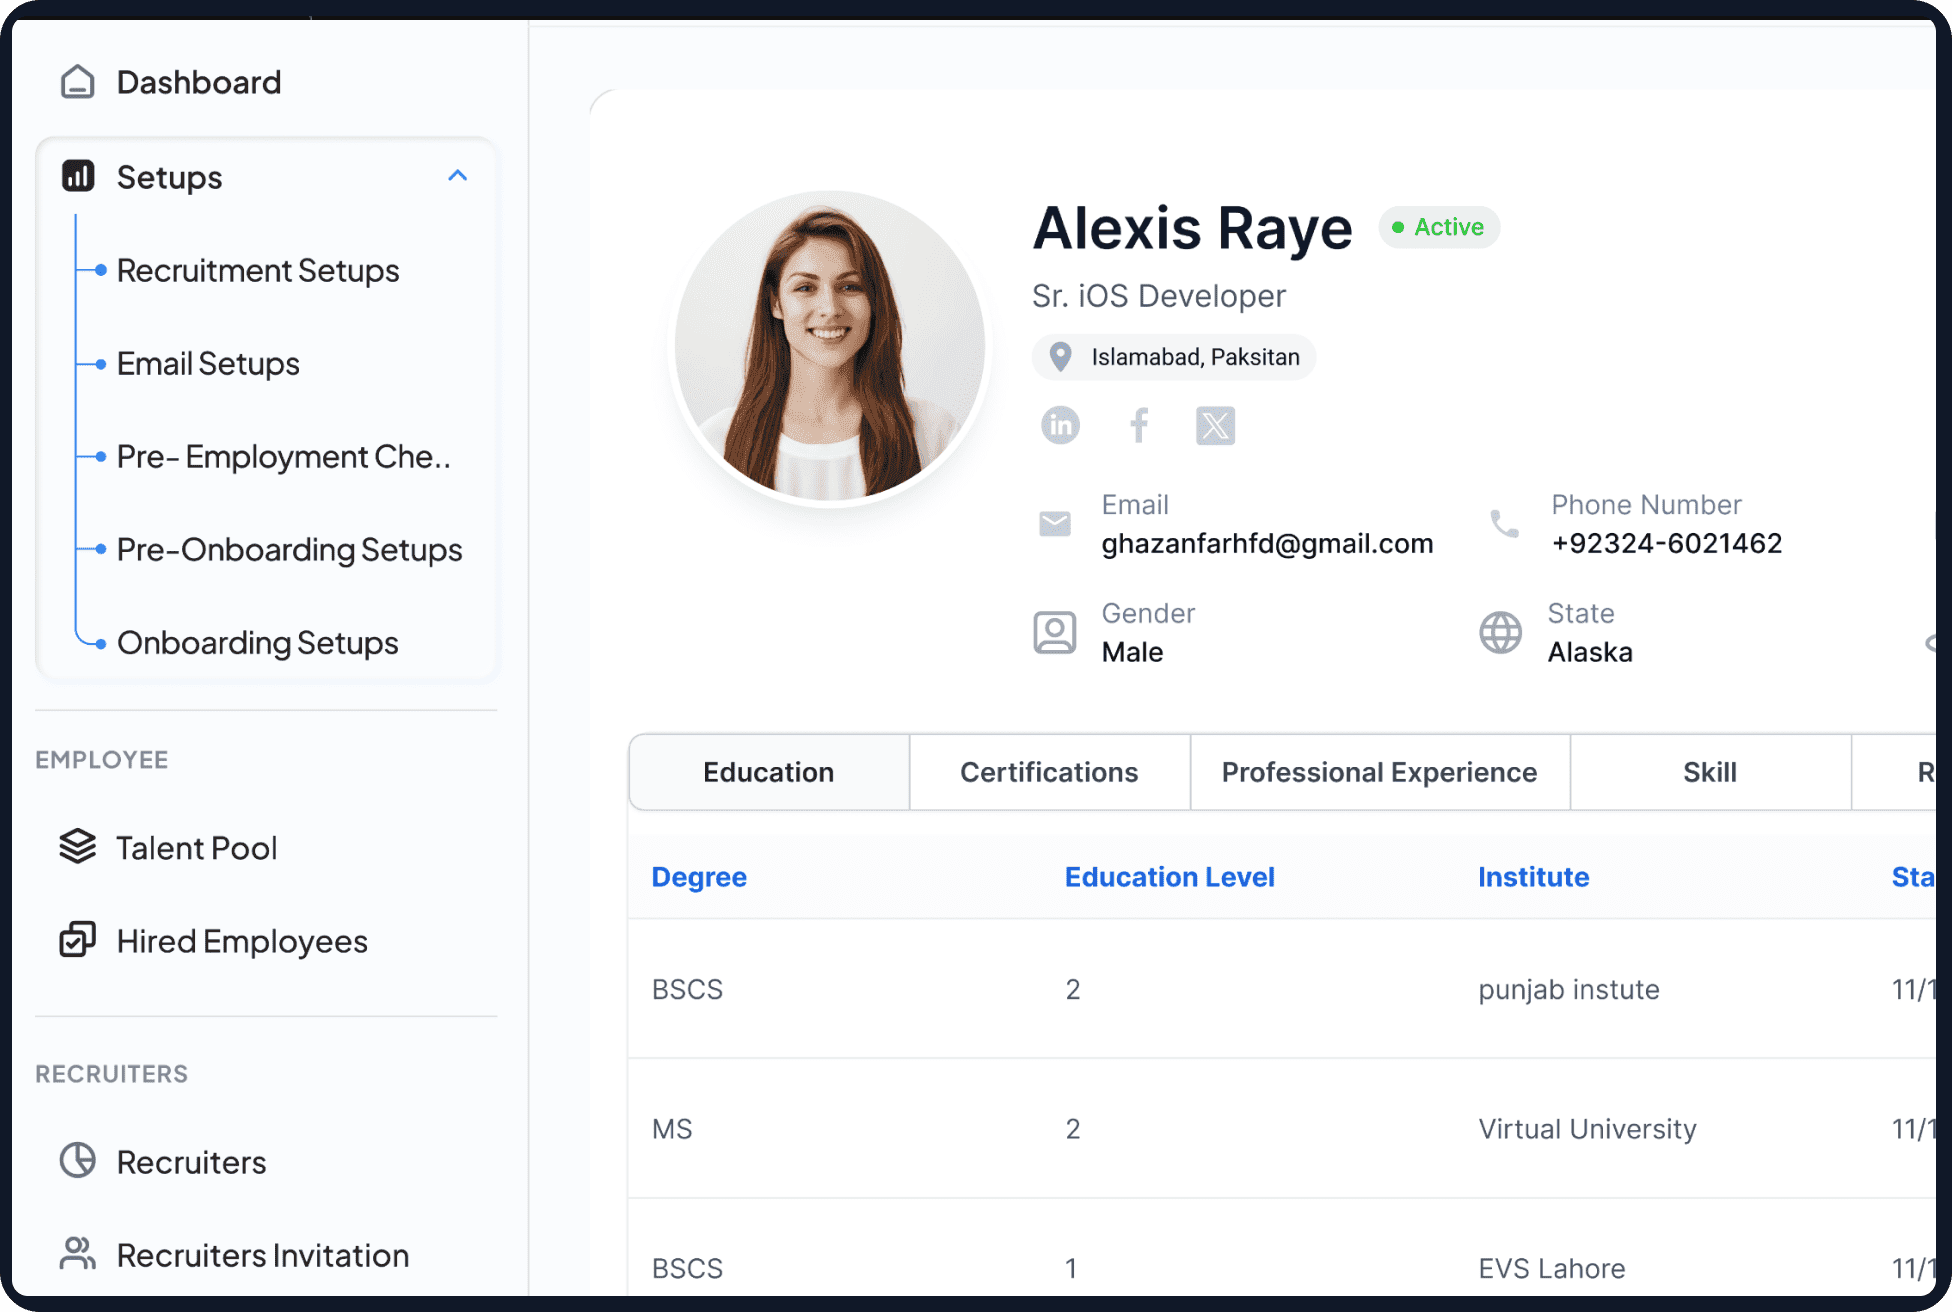The image size is (1952, 1312).
Task: Switch to the Certifications tab
Action: point(1050,772)
